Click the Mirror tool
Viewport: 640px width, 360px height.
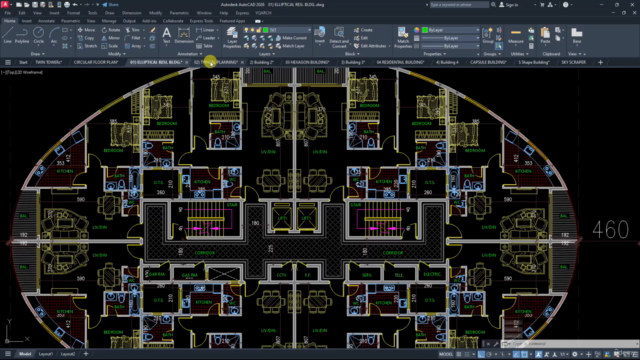pos(111,38)
